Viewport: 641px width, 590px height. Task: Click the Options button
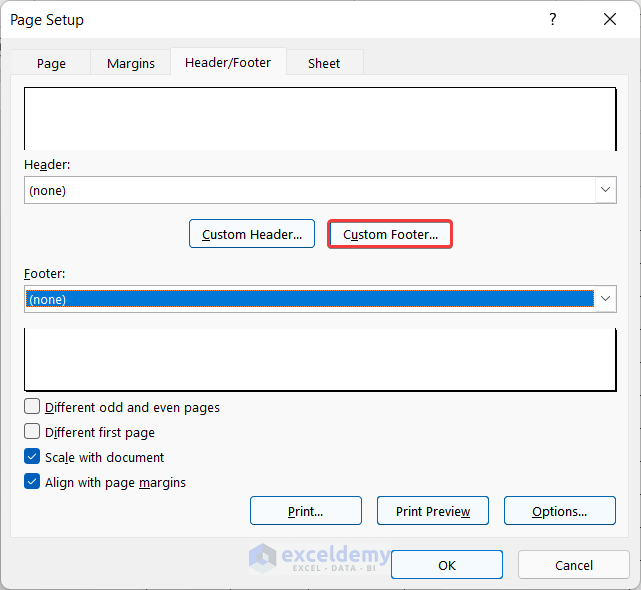pos(559,511)
